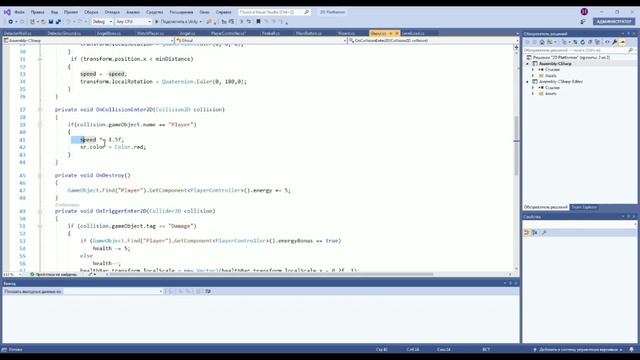Open the OnCollisionEnter2D member dropdown
Screen dimensions: 640x360
(x=432, y=40)
